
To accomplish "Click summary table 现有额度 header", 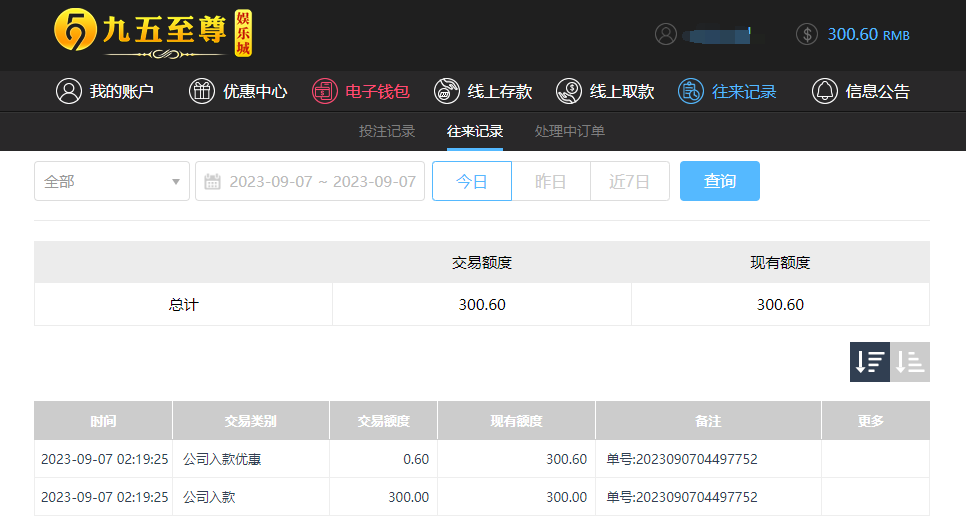I will (x=780, y=263).
